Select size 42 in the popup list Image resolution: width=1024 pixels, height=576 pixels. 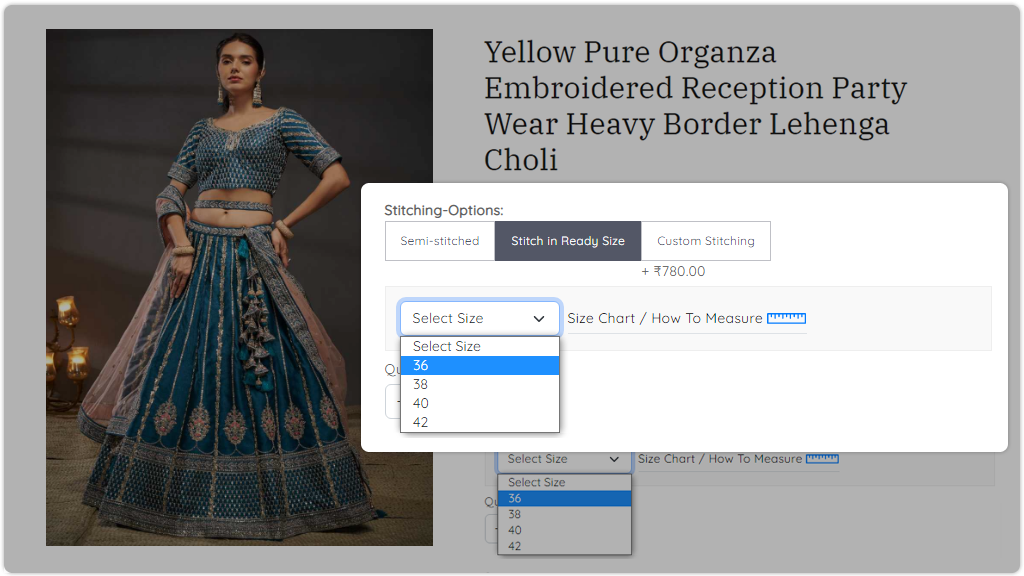click(x=479, y=422)
